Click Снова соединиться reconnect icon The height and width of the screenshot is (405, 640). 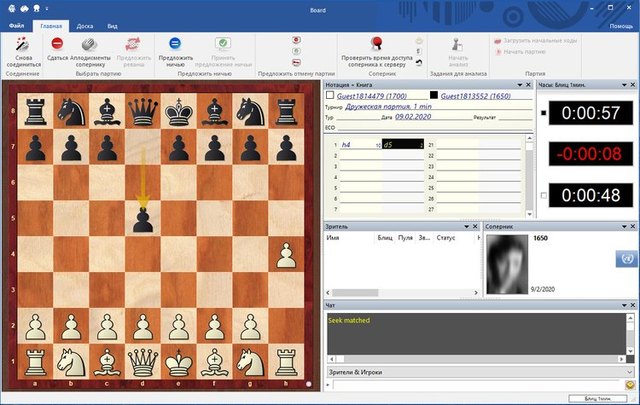pyautogui.click(x=21, y=44)
